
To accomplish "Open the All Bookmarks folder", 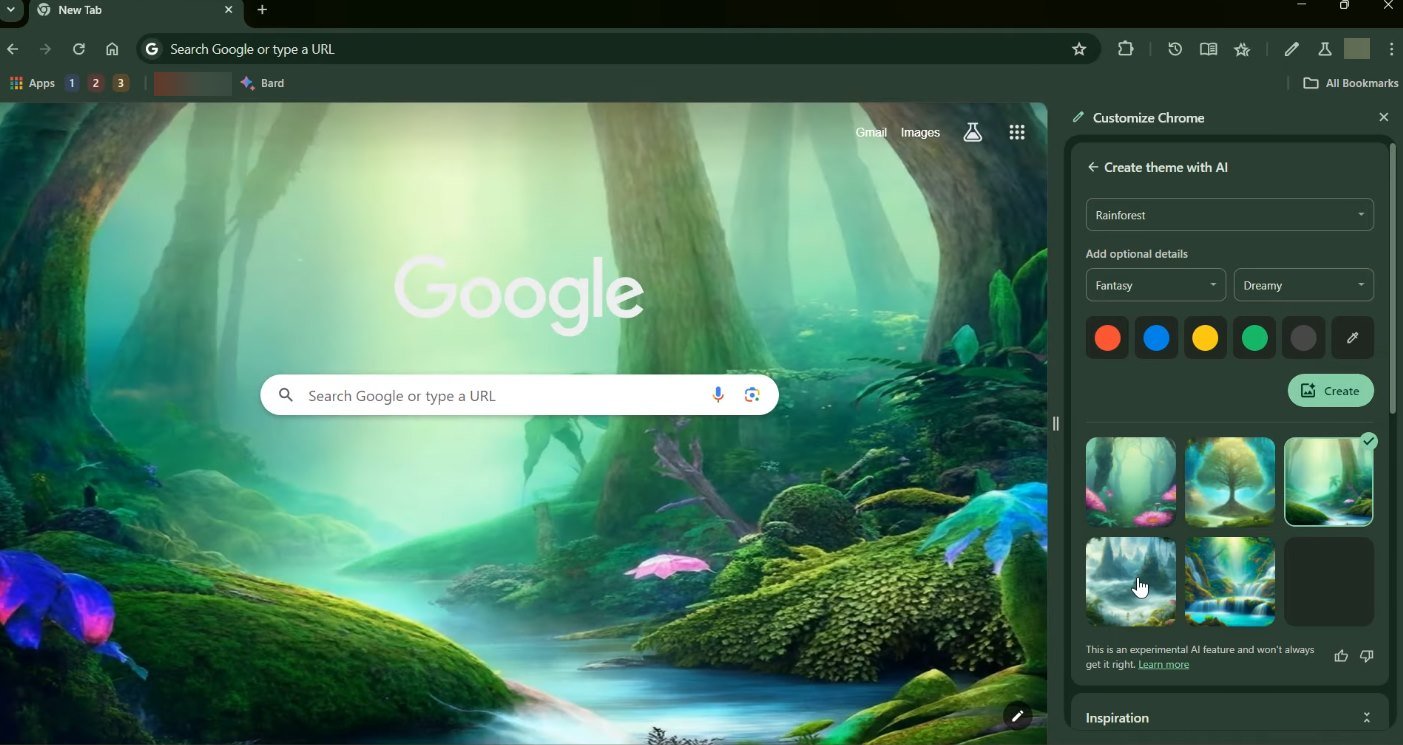I will coord(1350,83).
